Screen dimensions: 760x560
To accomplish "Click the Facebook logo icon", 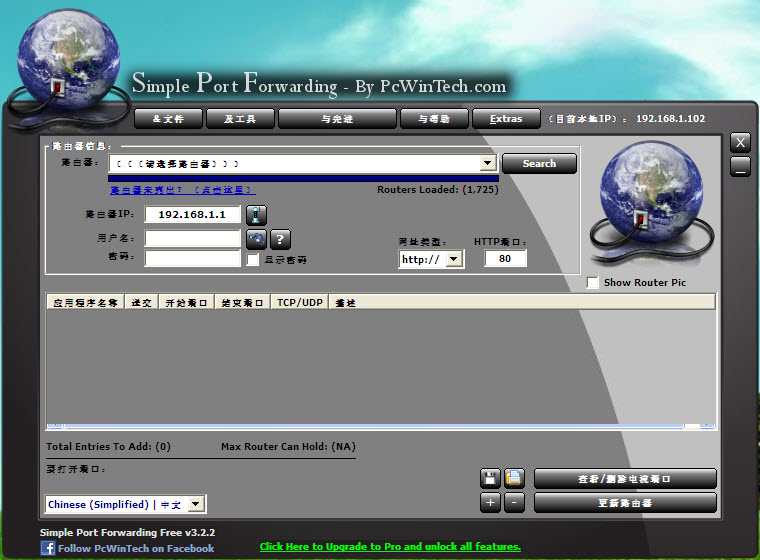I will point(48,548).
